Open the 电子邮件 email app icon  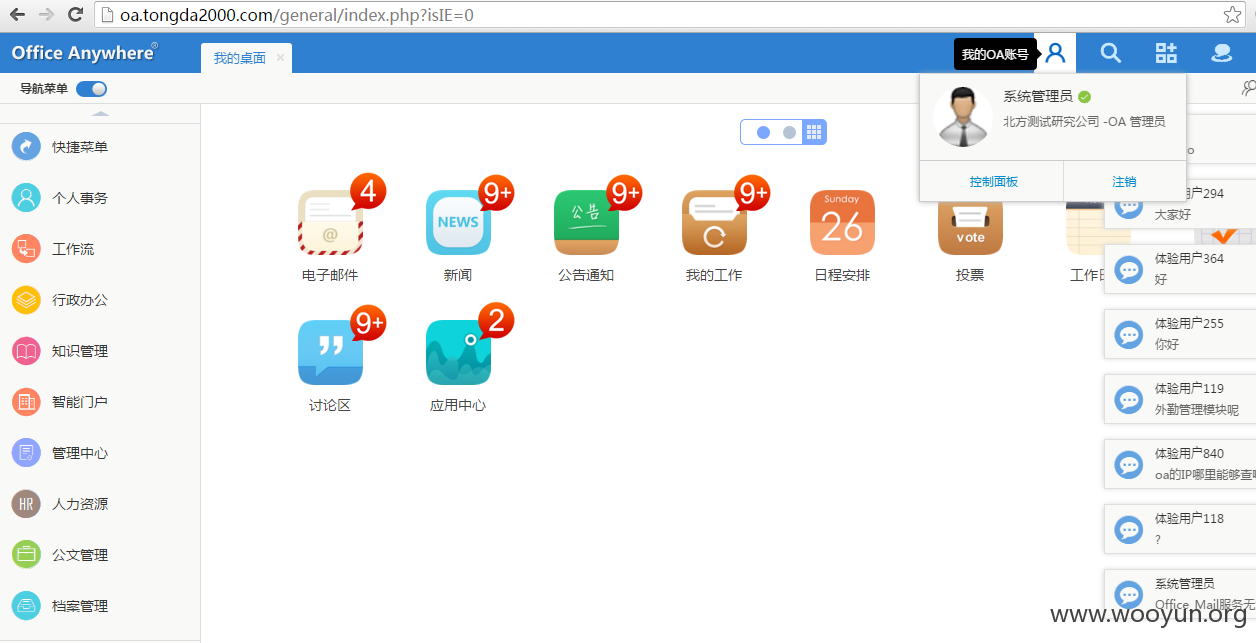click(330, 223)
